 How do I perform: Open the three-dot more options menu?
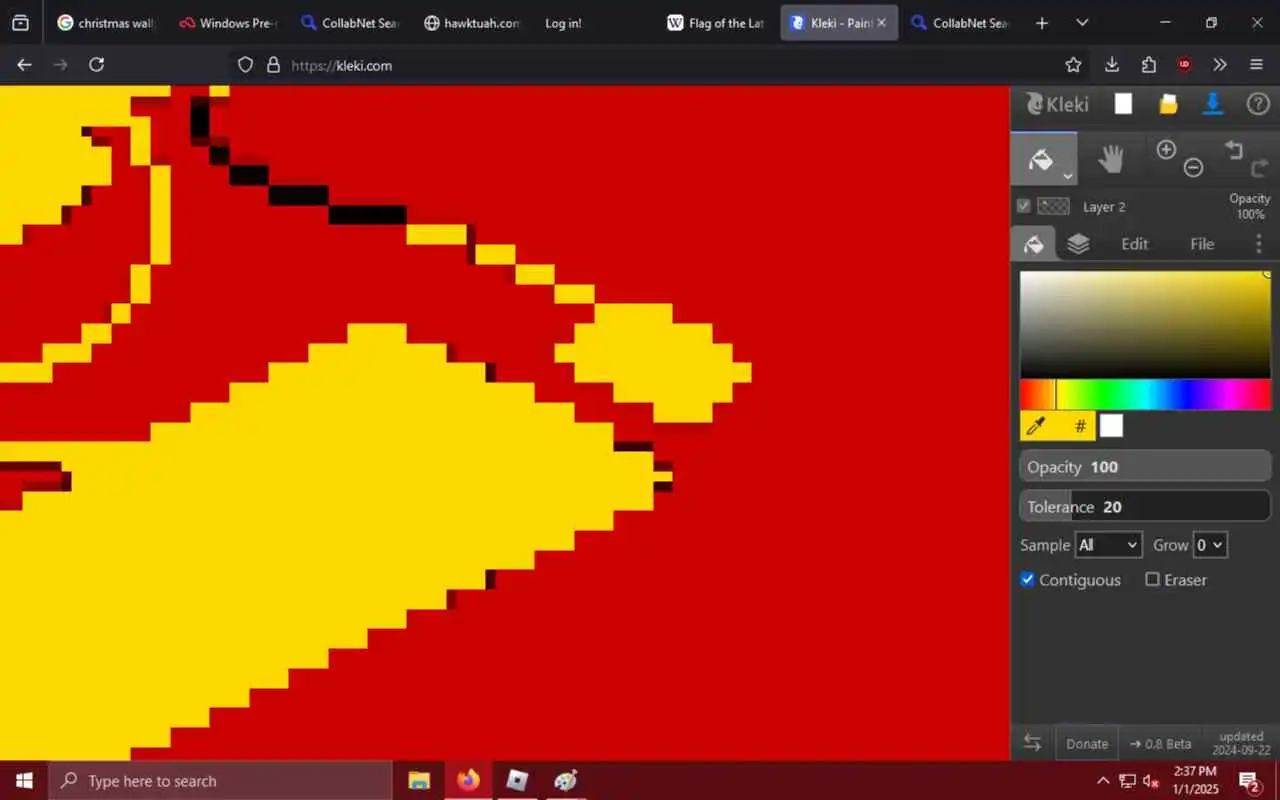point(1258,244)
